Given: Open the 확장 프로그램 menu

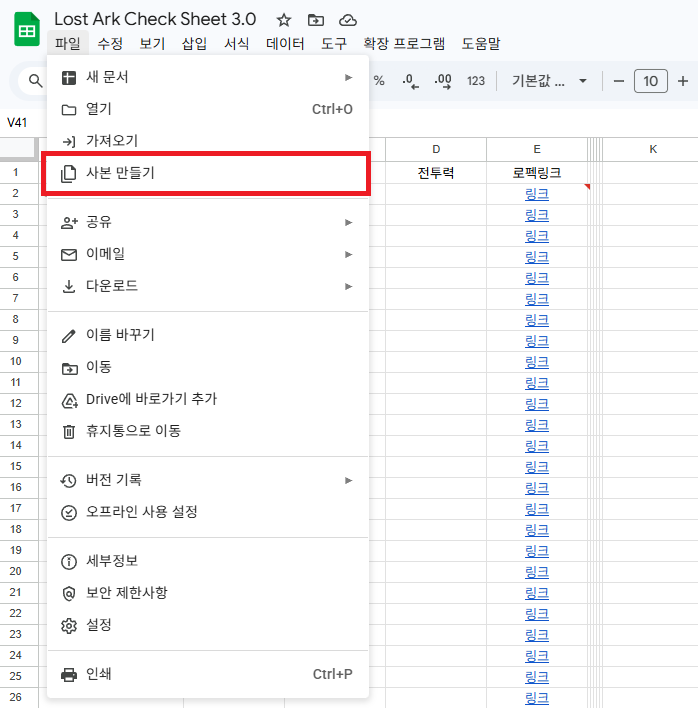Looking at the screenshot, I should tap(404, 44).
